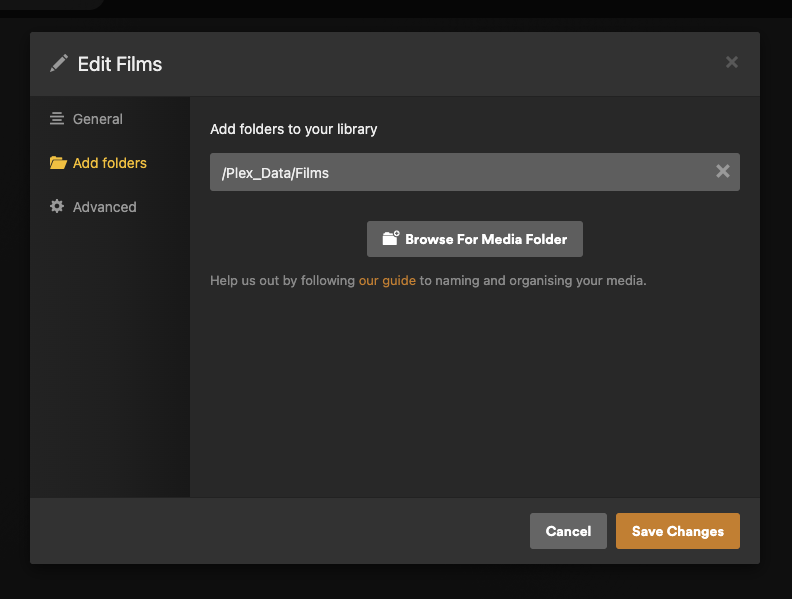The image size is (792, 599).
Task: Click the 'Help us out by following' text
Action: tap(283, 281)
